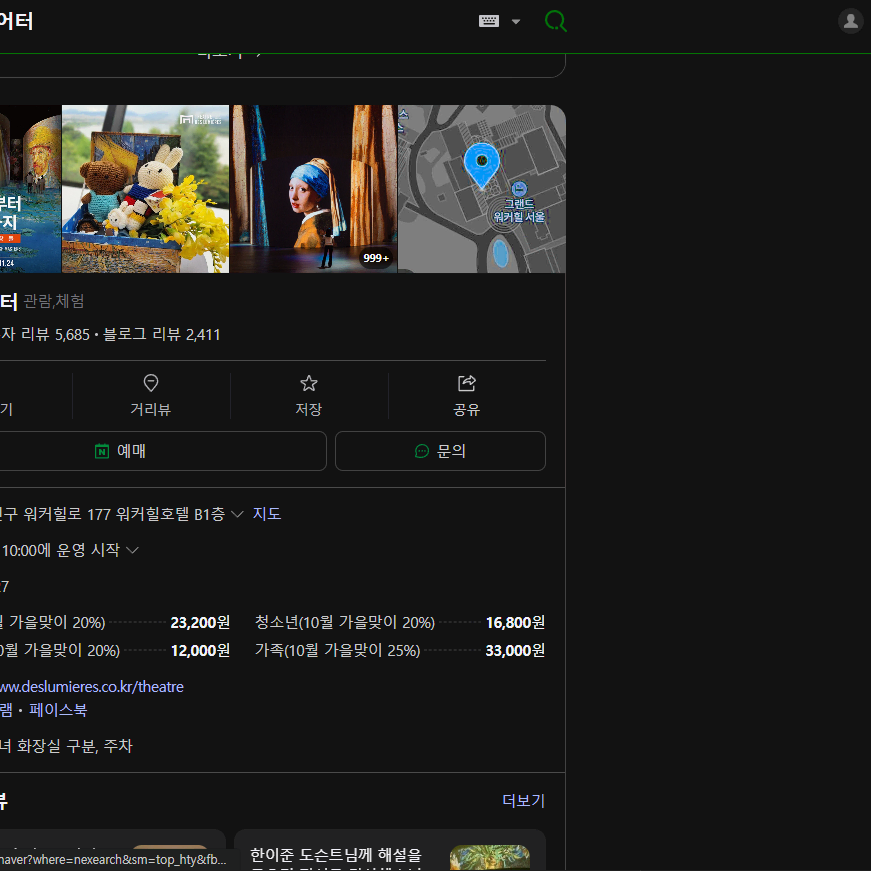Open the 지도 map link
Viewport: 871px width, 871px height.
pos(267,514)
